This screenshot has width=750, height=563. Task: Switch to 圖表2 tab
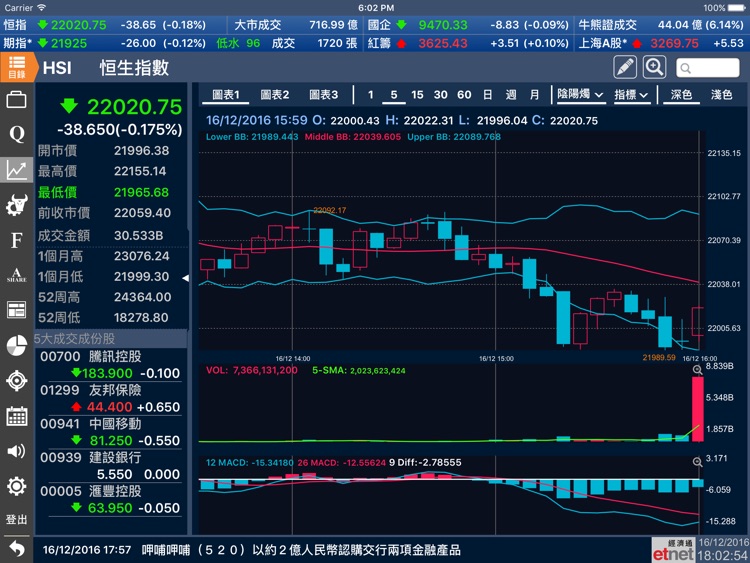click(x=275, y=95)
